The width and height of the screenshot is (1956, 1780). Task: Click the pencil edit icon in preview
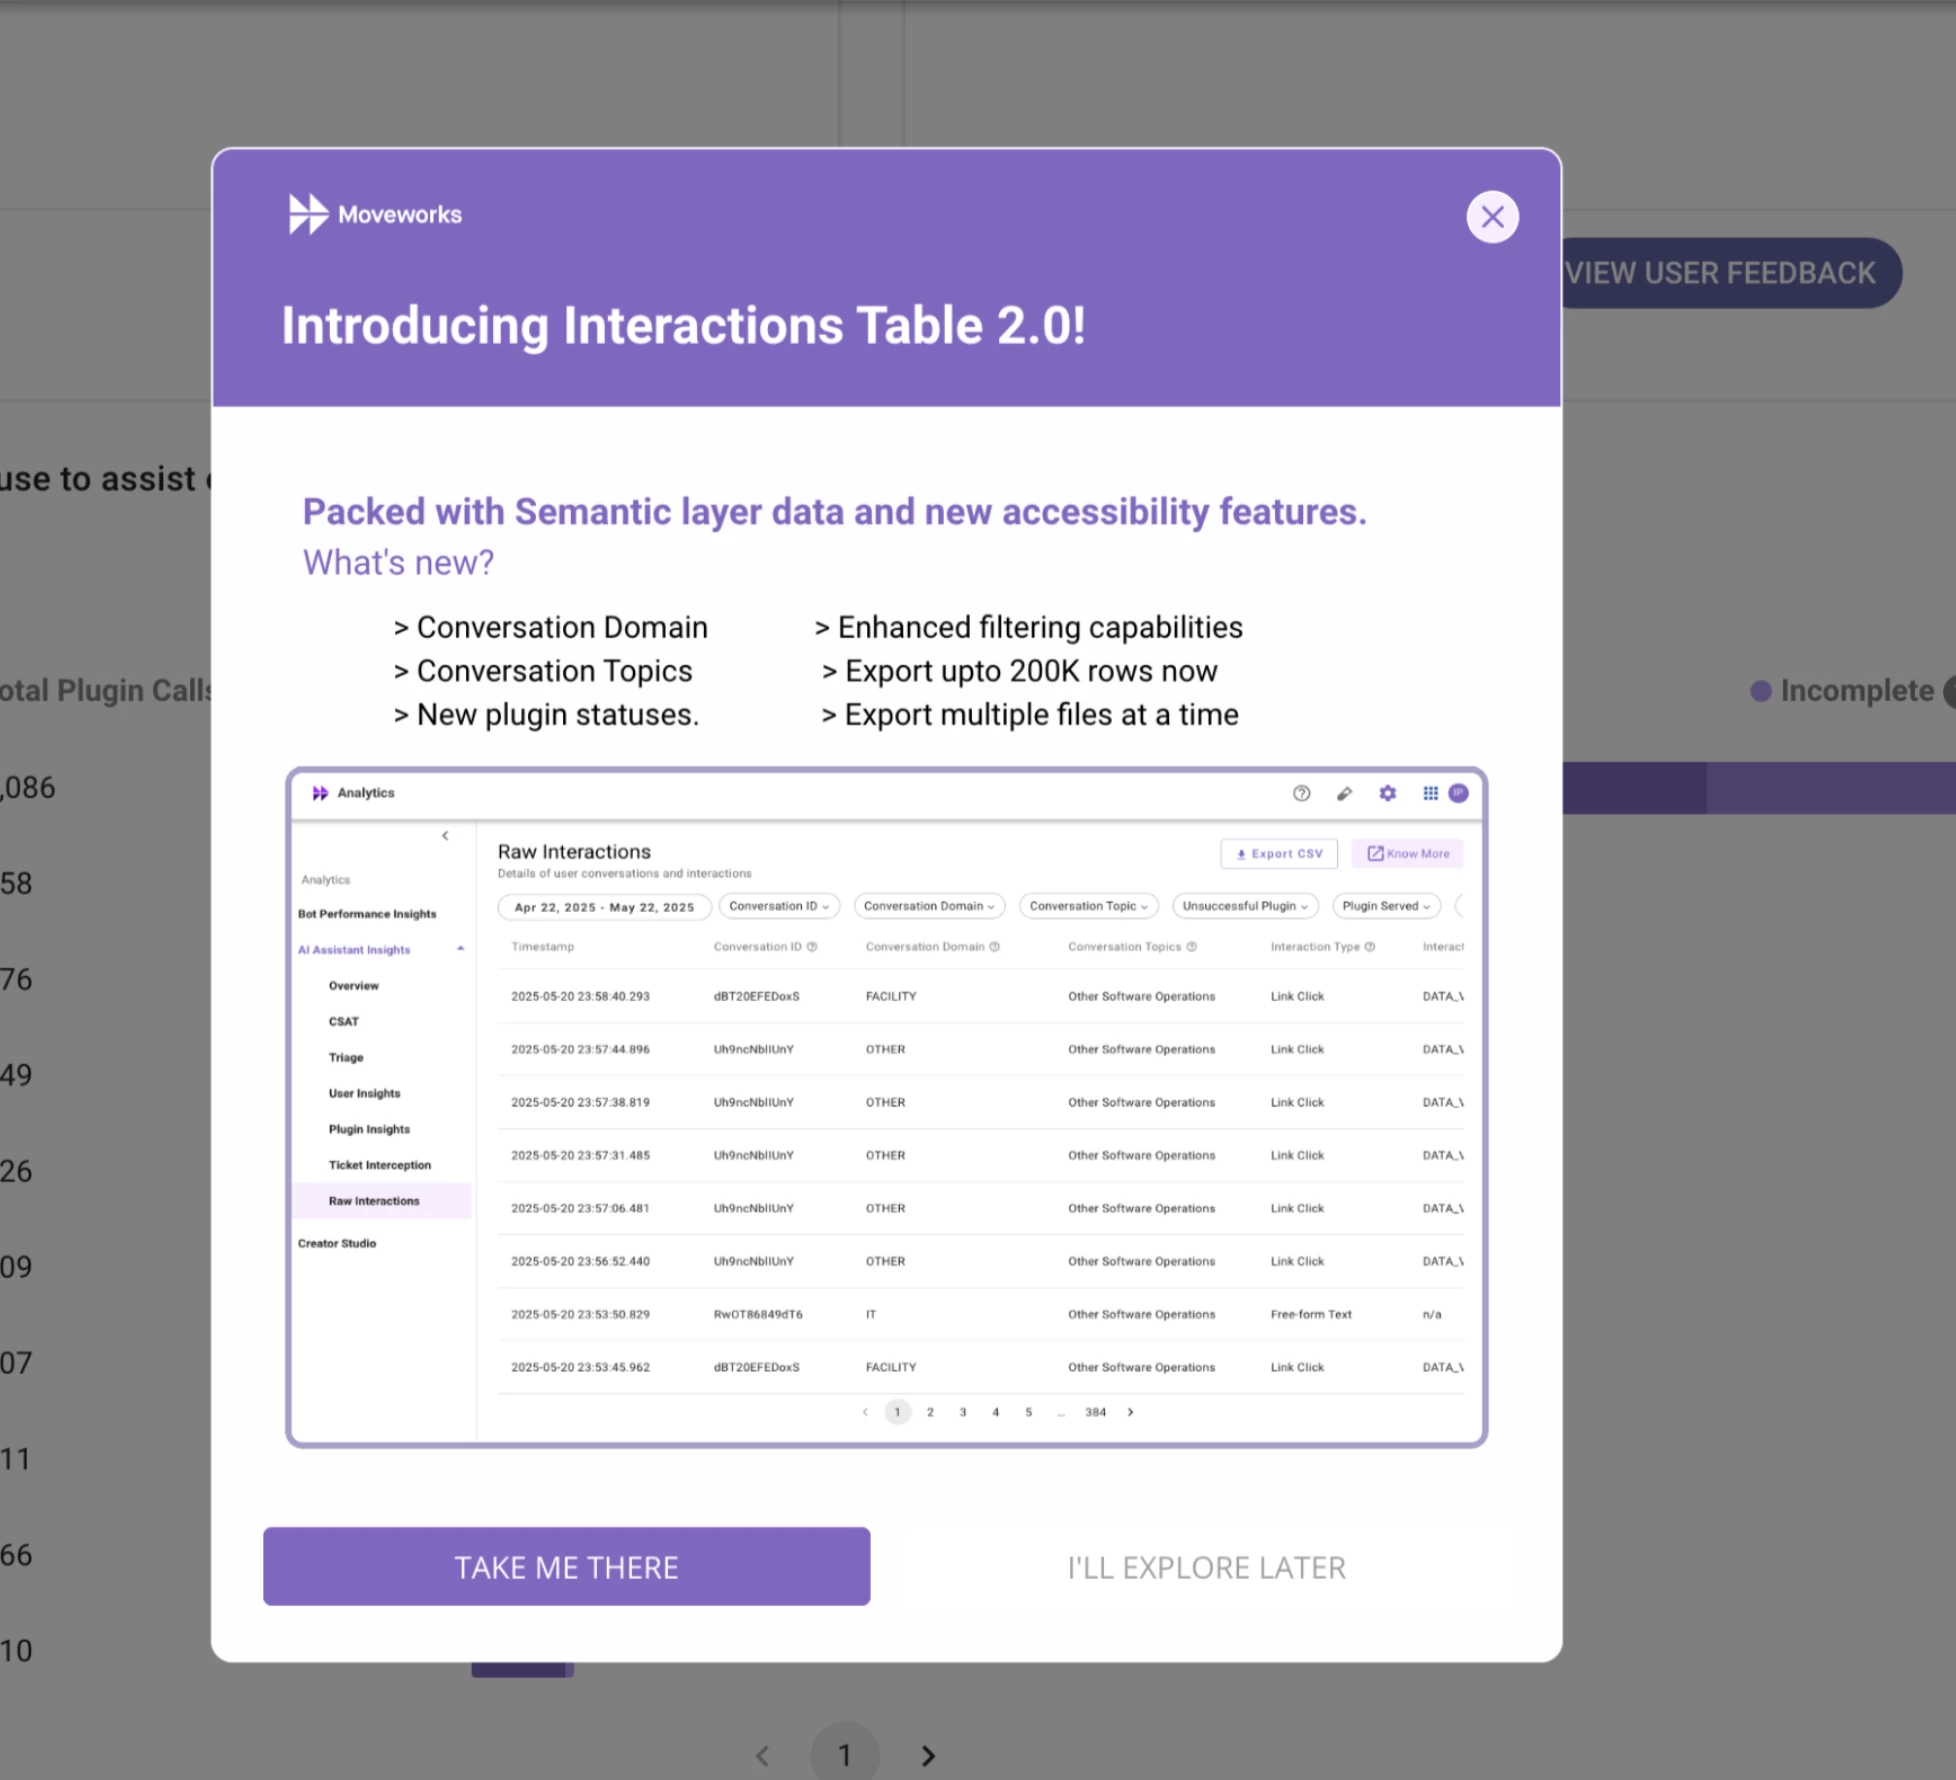click(x=1344, y=793)
